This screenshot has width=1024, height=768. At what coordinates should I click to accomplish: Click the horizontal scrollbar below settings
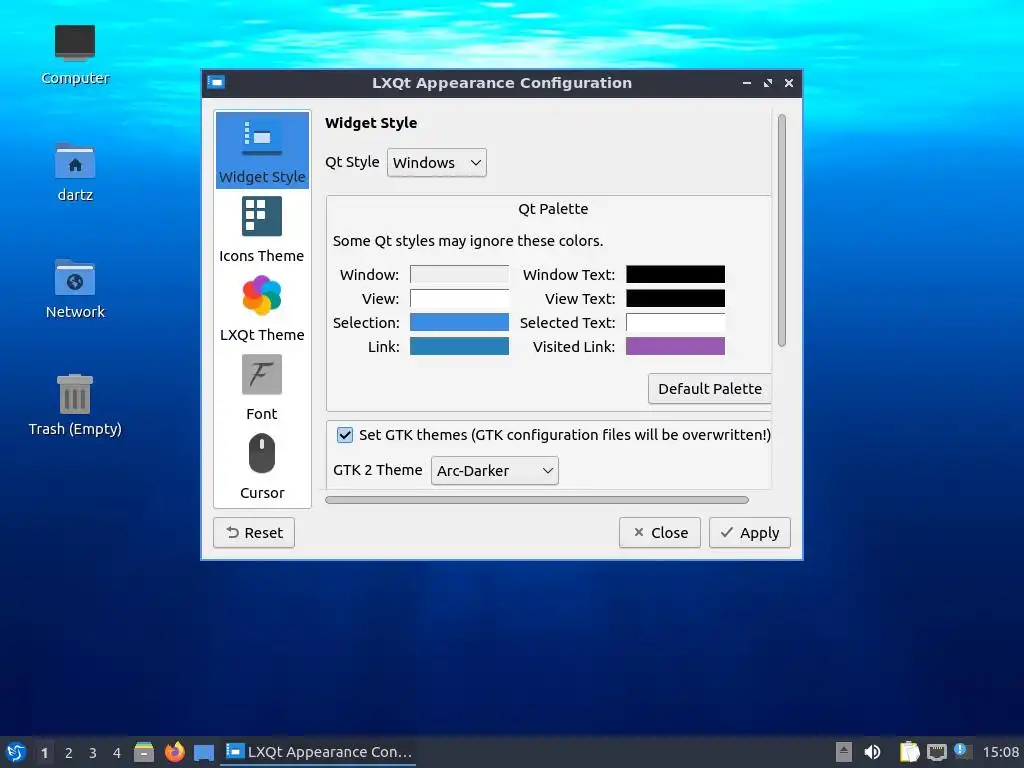tap(537, 500)
